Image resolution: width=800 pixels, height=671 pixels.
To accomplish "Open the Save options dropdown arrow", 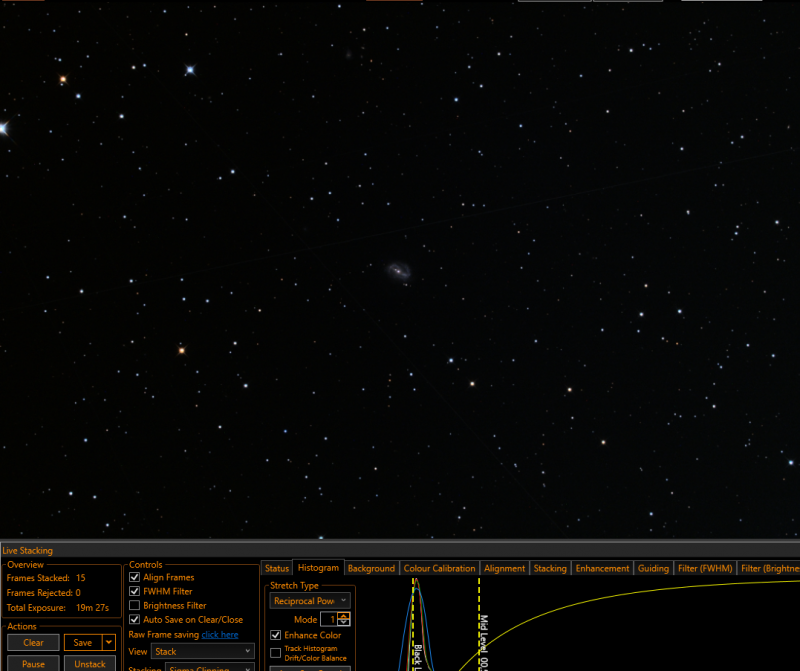I will (x=109, y=642).
